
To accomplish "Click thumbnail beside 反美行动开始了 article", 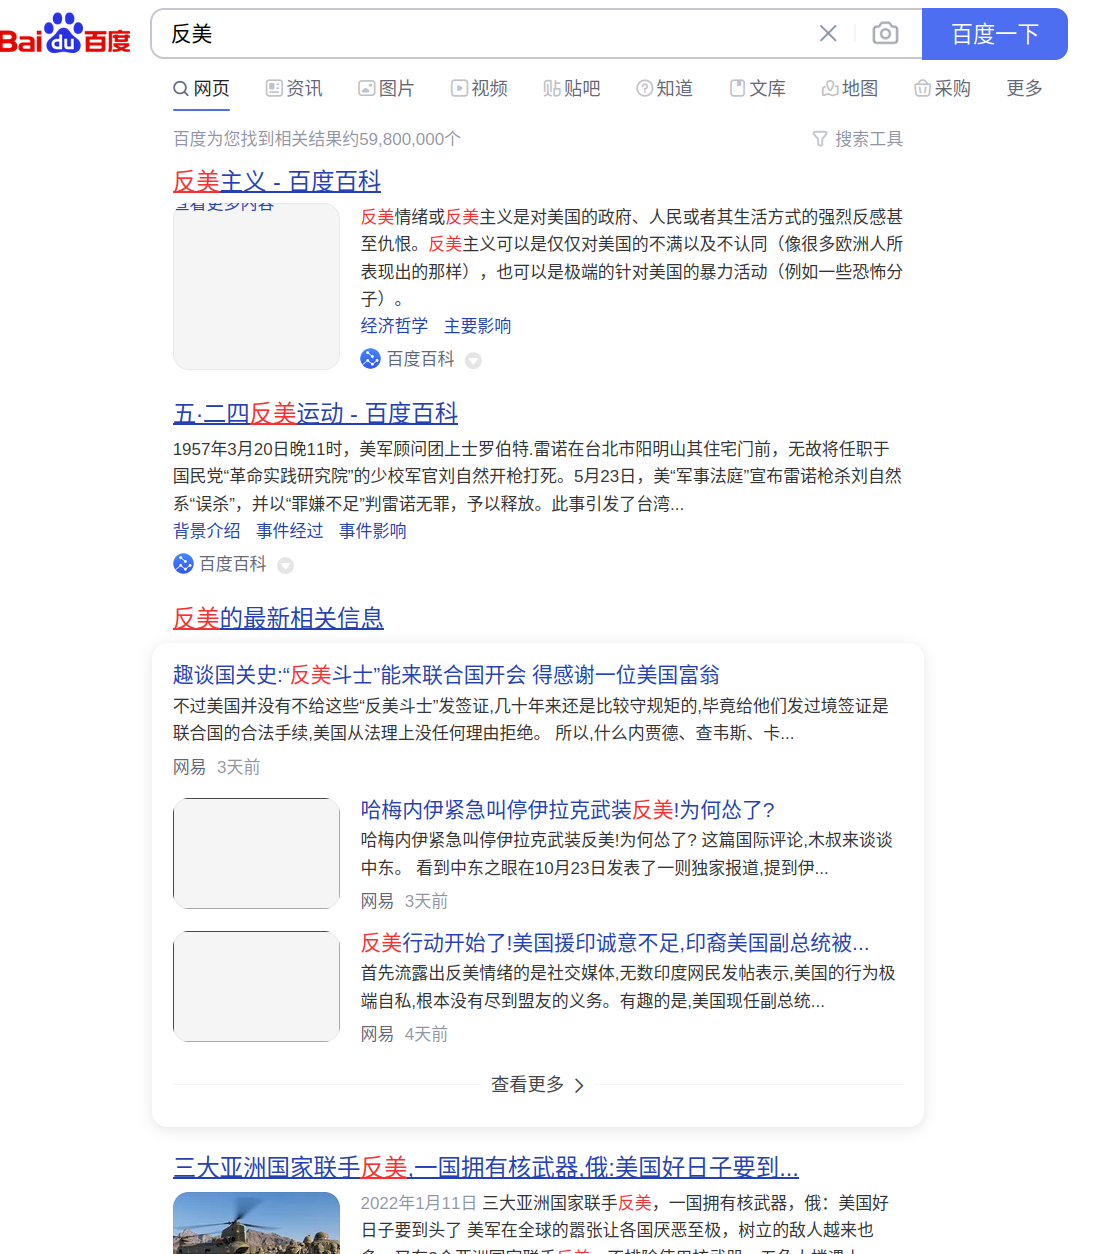I will point(256,986).
